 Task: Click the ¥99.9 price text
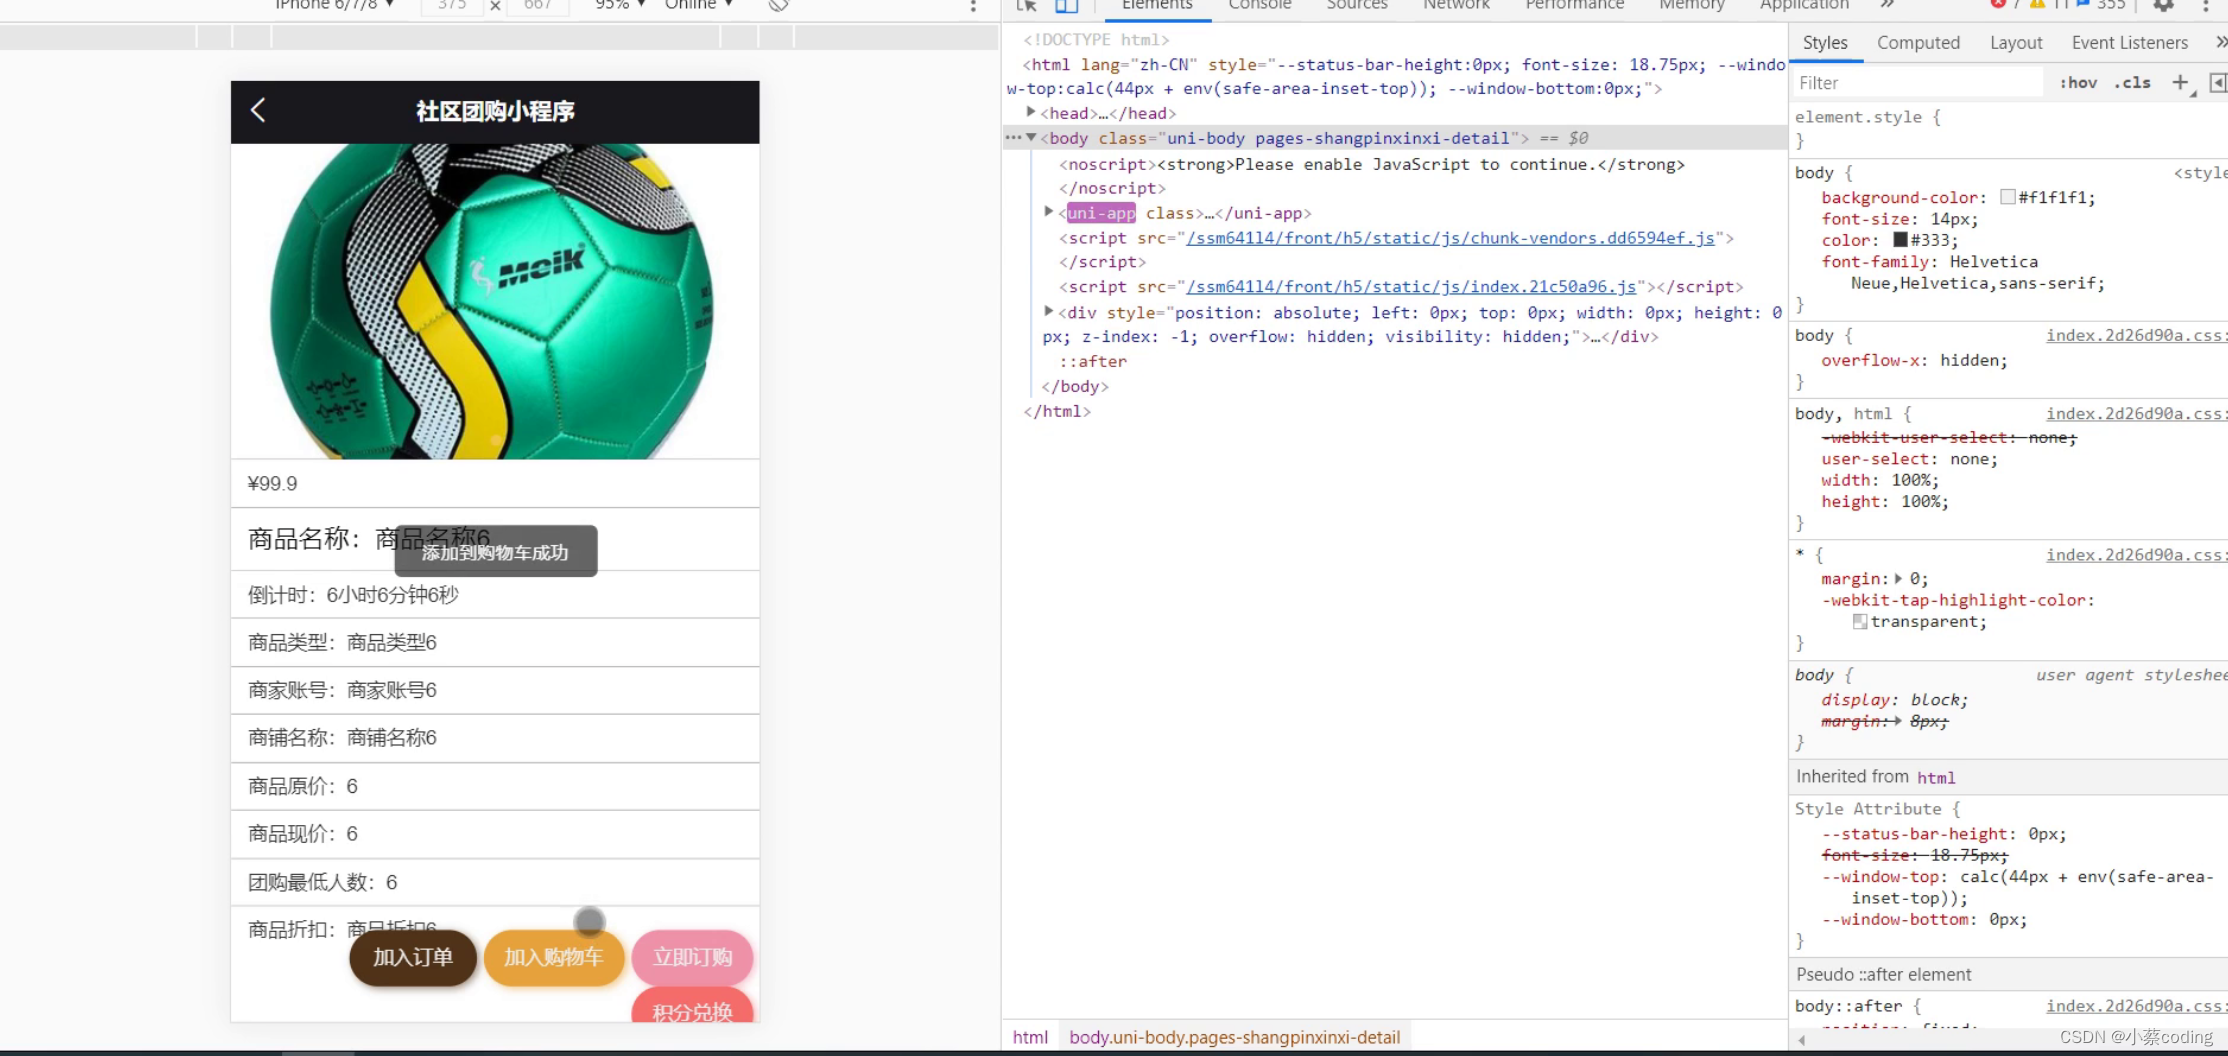click(272, 483)
